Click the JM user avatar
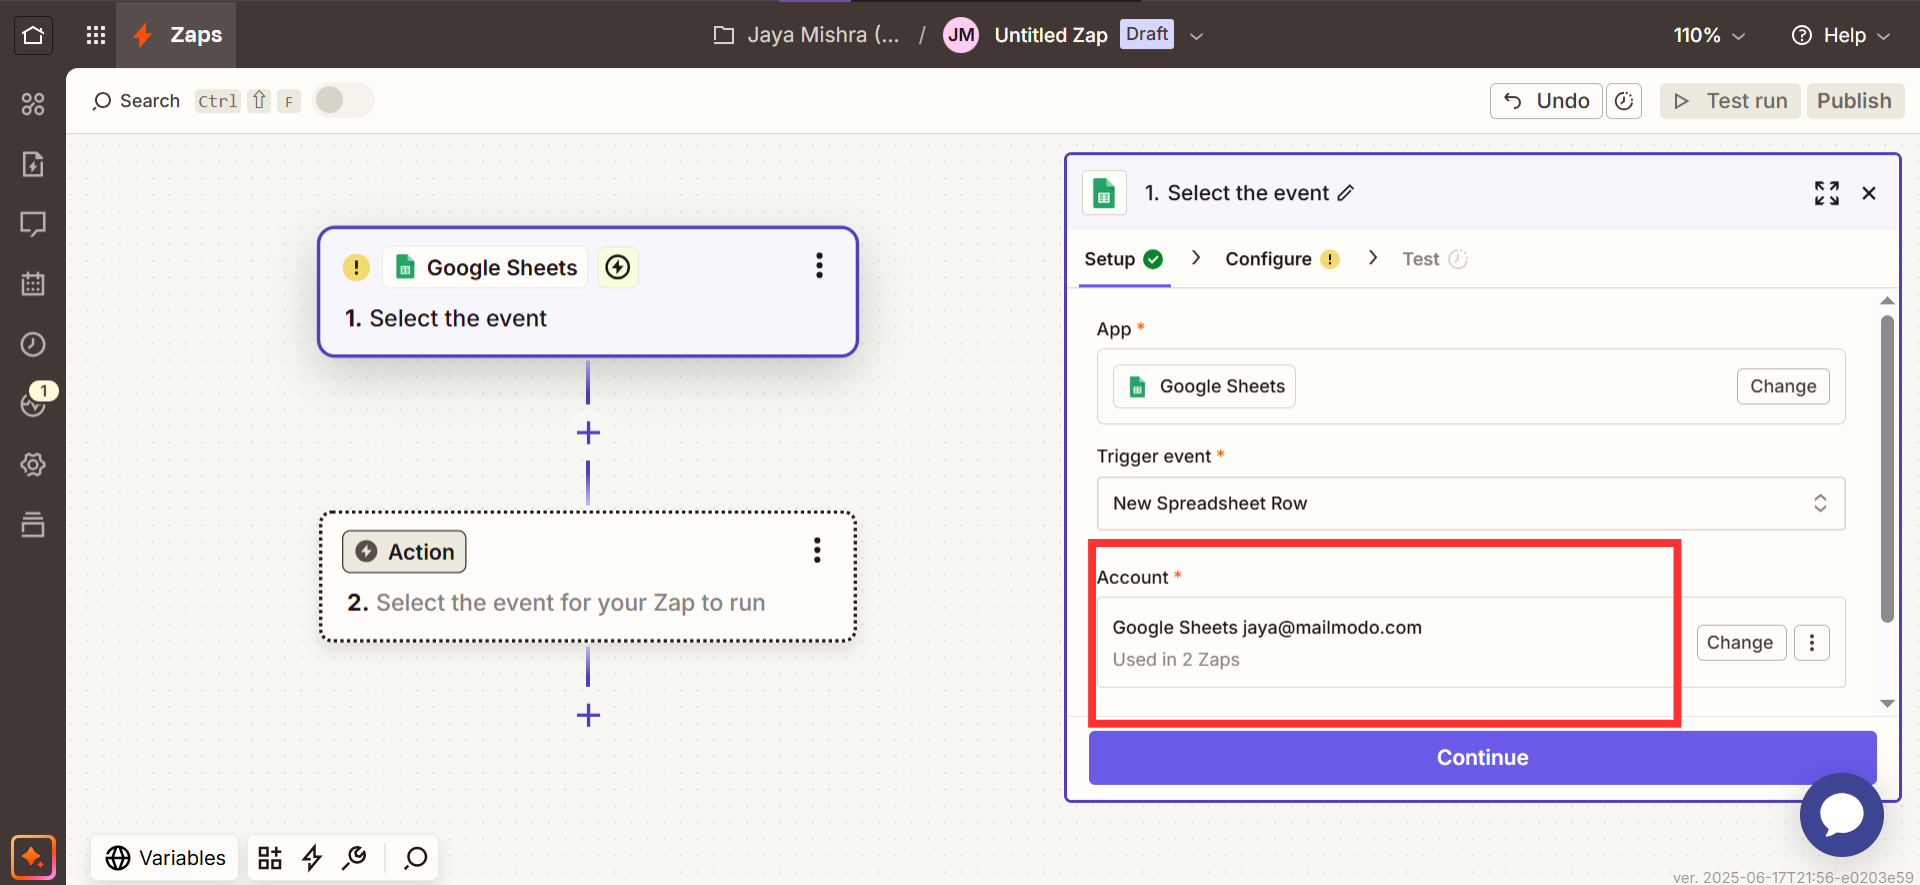The image size is (1920, 885). click(x=961, y=35)
